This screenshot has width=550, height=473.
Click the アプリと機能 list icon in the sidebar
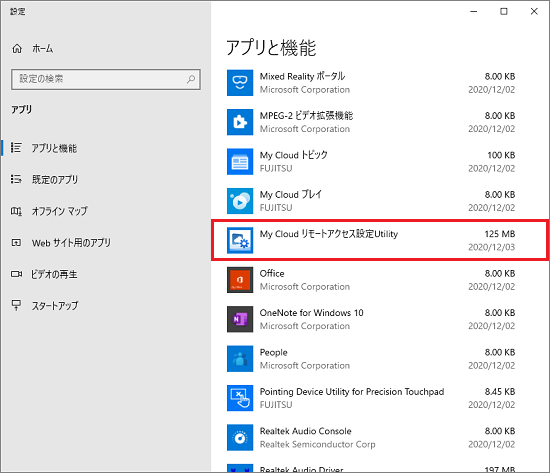pyautogui.click(x=16, y=148)
